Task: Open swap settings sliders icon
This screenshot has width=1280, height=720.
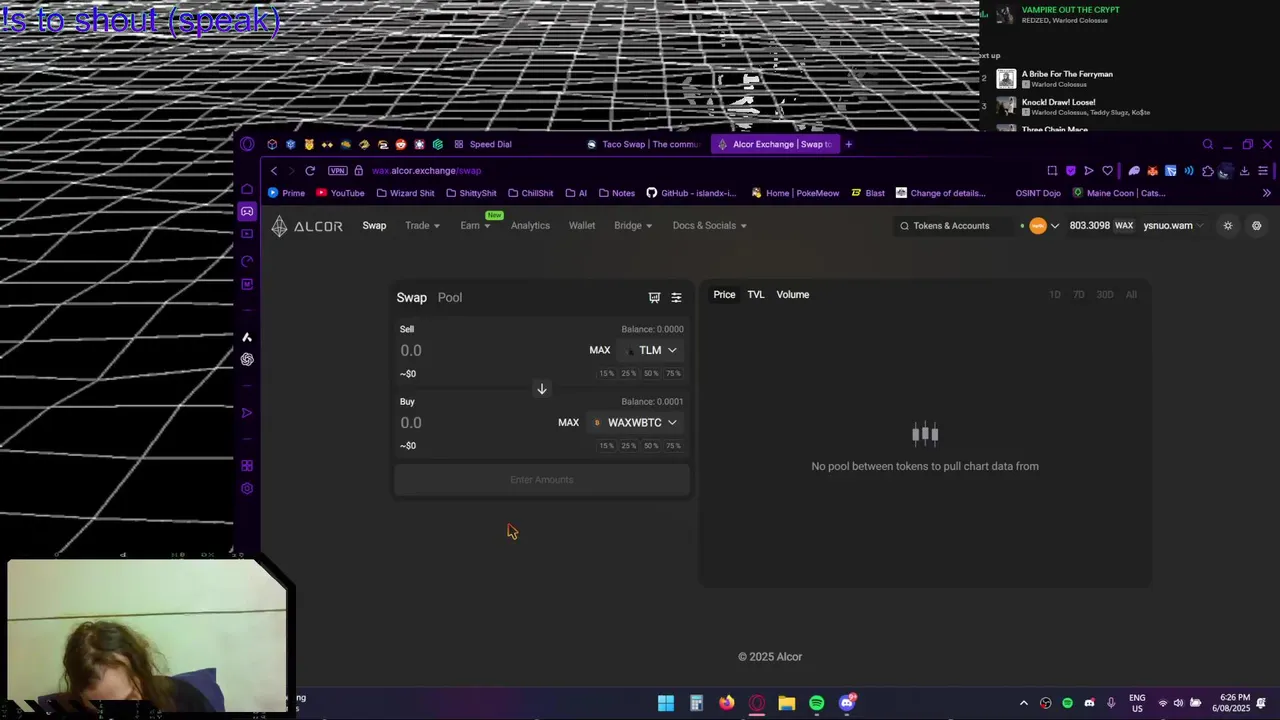Action: 676,298
